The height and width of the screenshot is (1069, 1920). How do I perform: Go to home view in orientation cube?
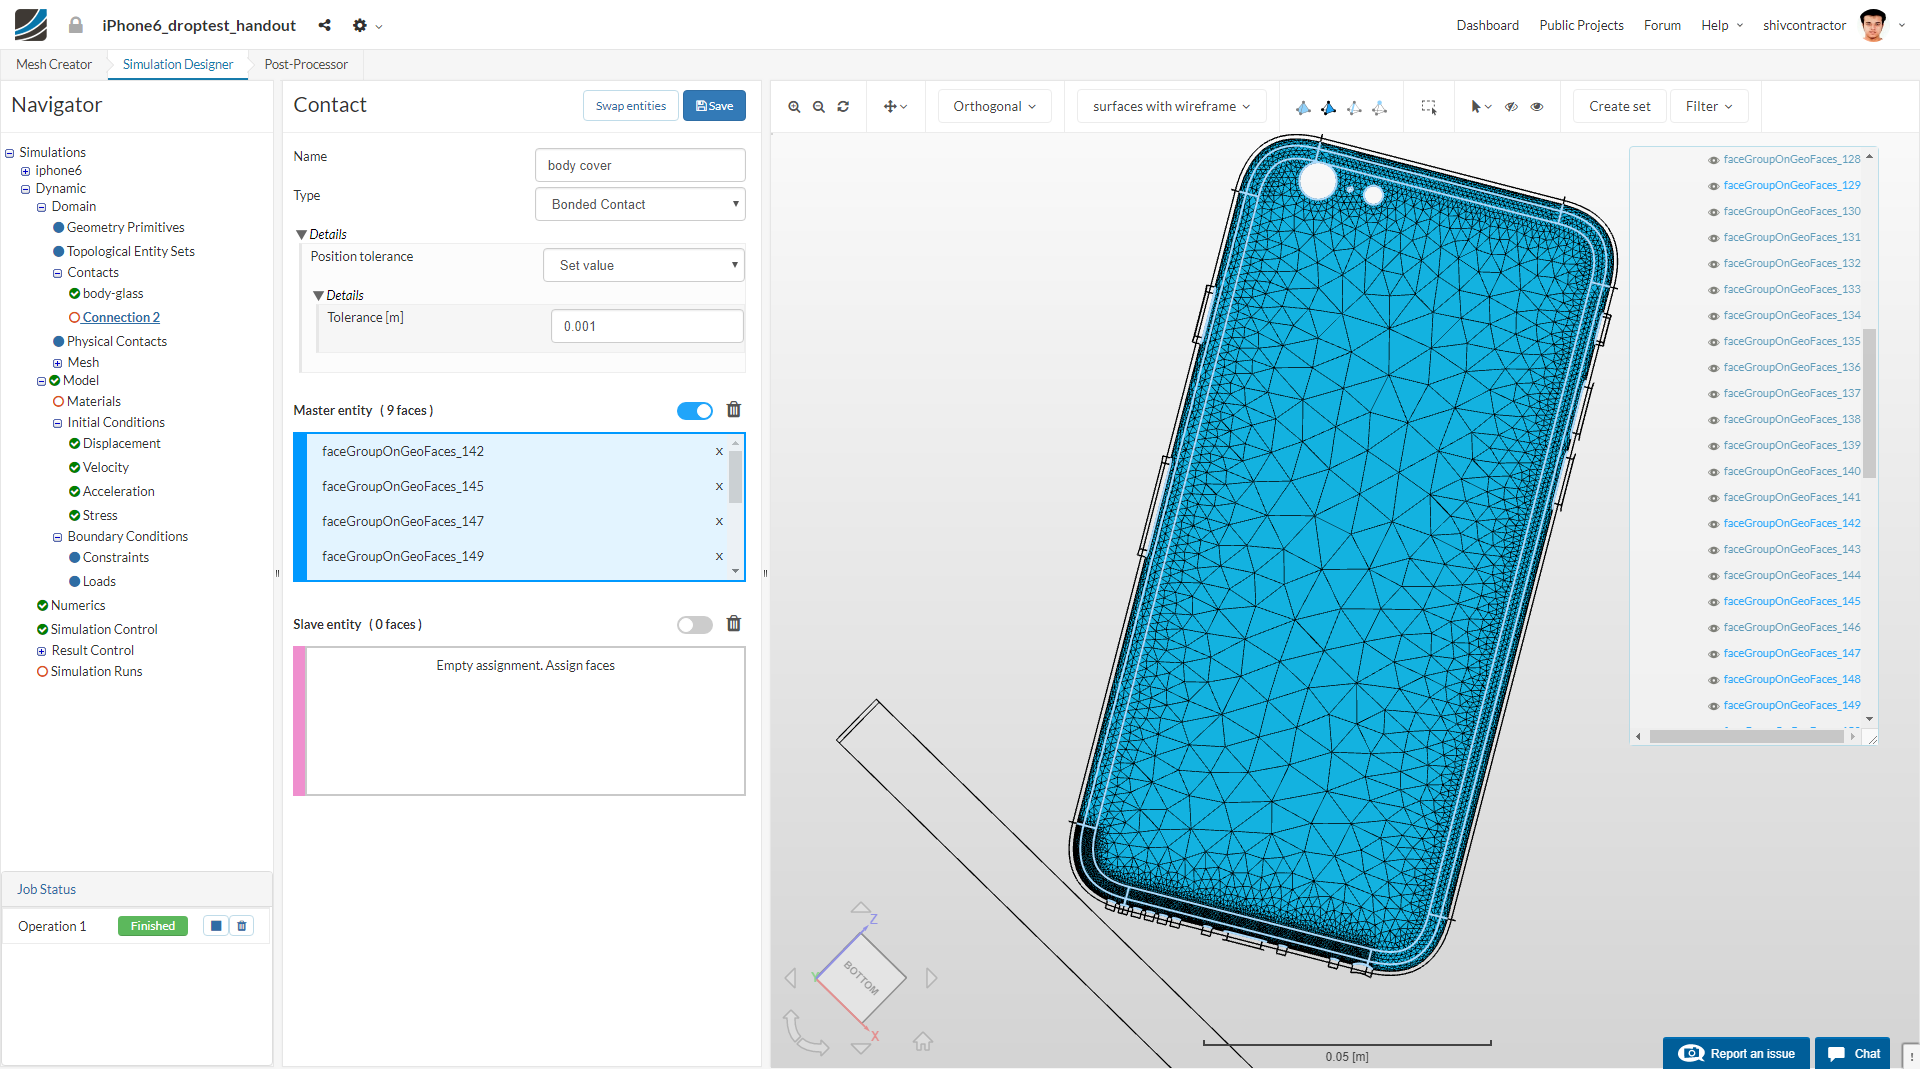pyautogui.click(x=922, y=1042)
